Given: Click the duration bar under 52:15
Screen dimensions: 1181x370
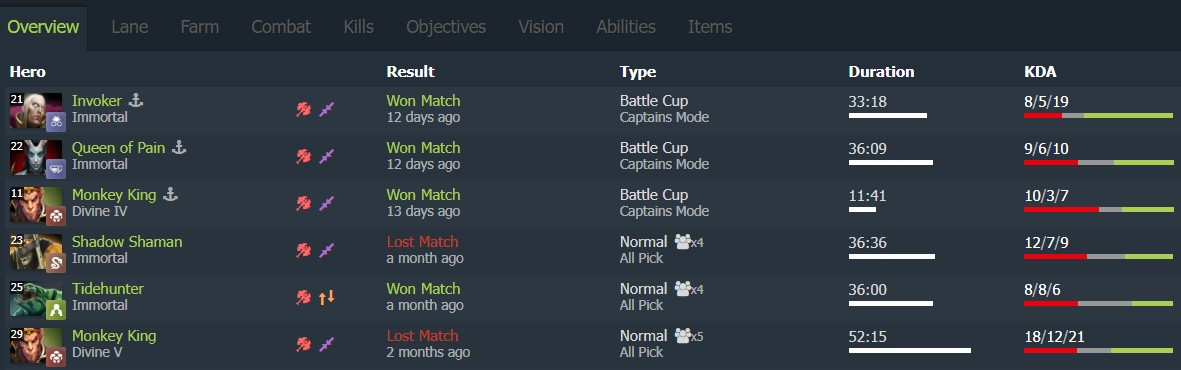Looking at the screenshot, I should tap(910, 350).
